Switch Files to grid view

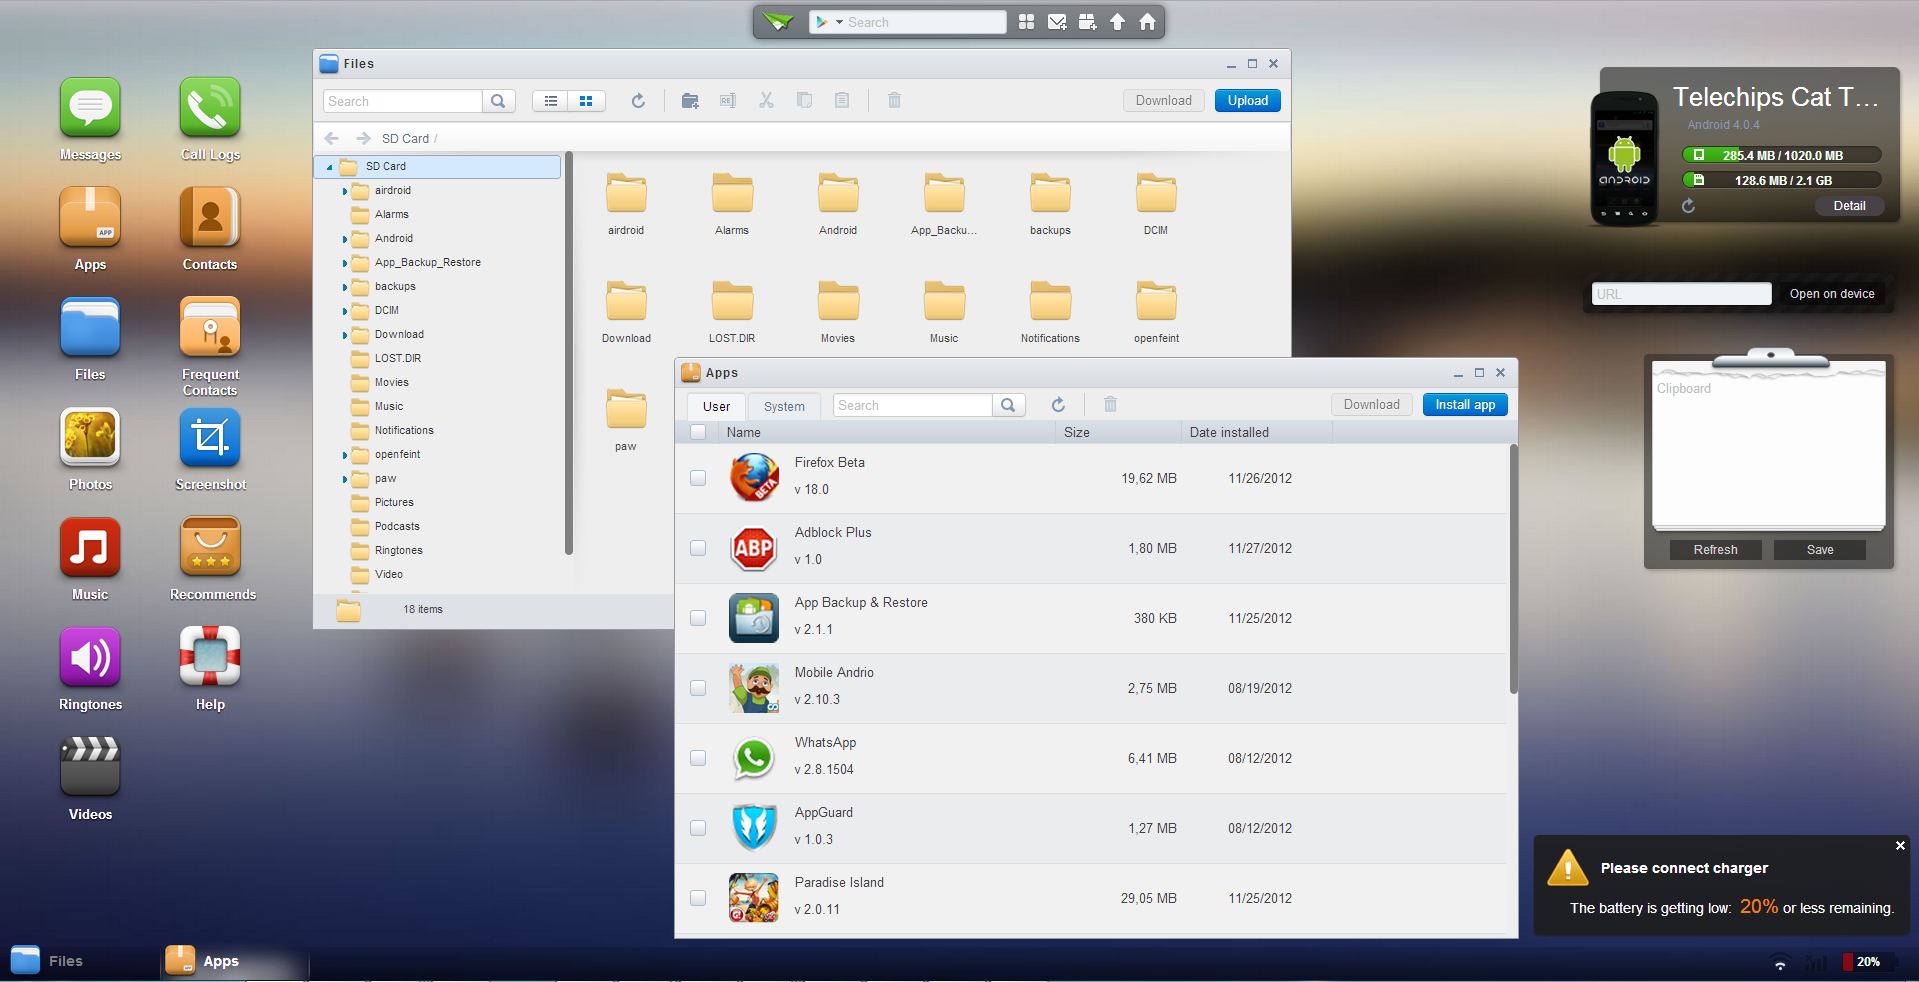586,101
